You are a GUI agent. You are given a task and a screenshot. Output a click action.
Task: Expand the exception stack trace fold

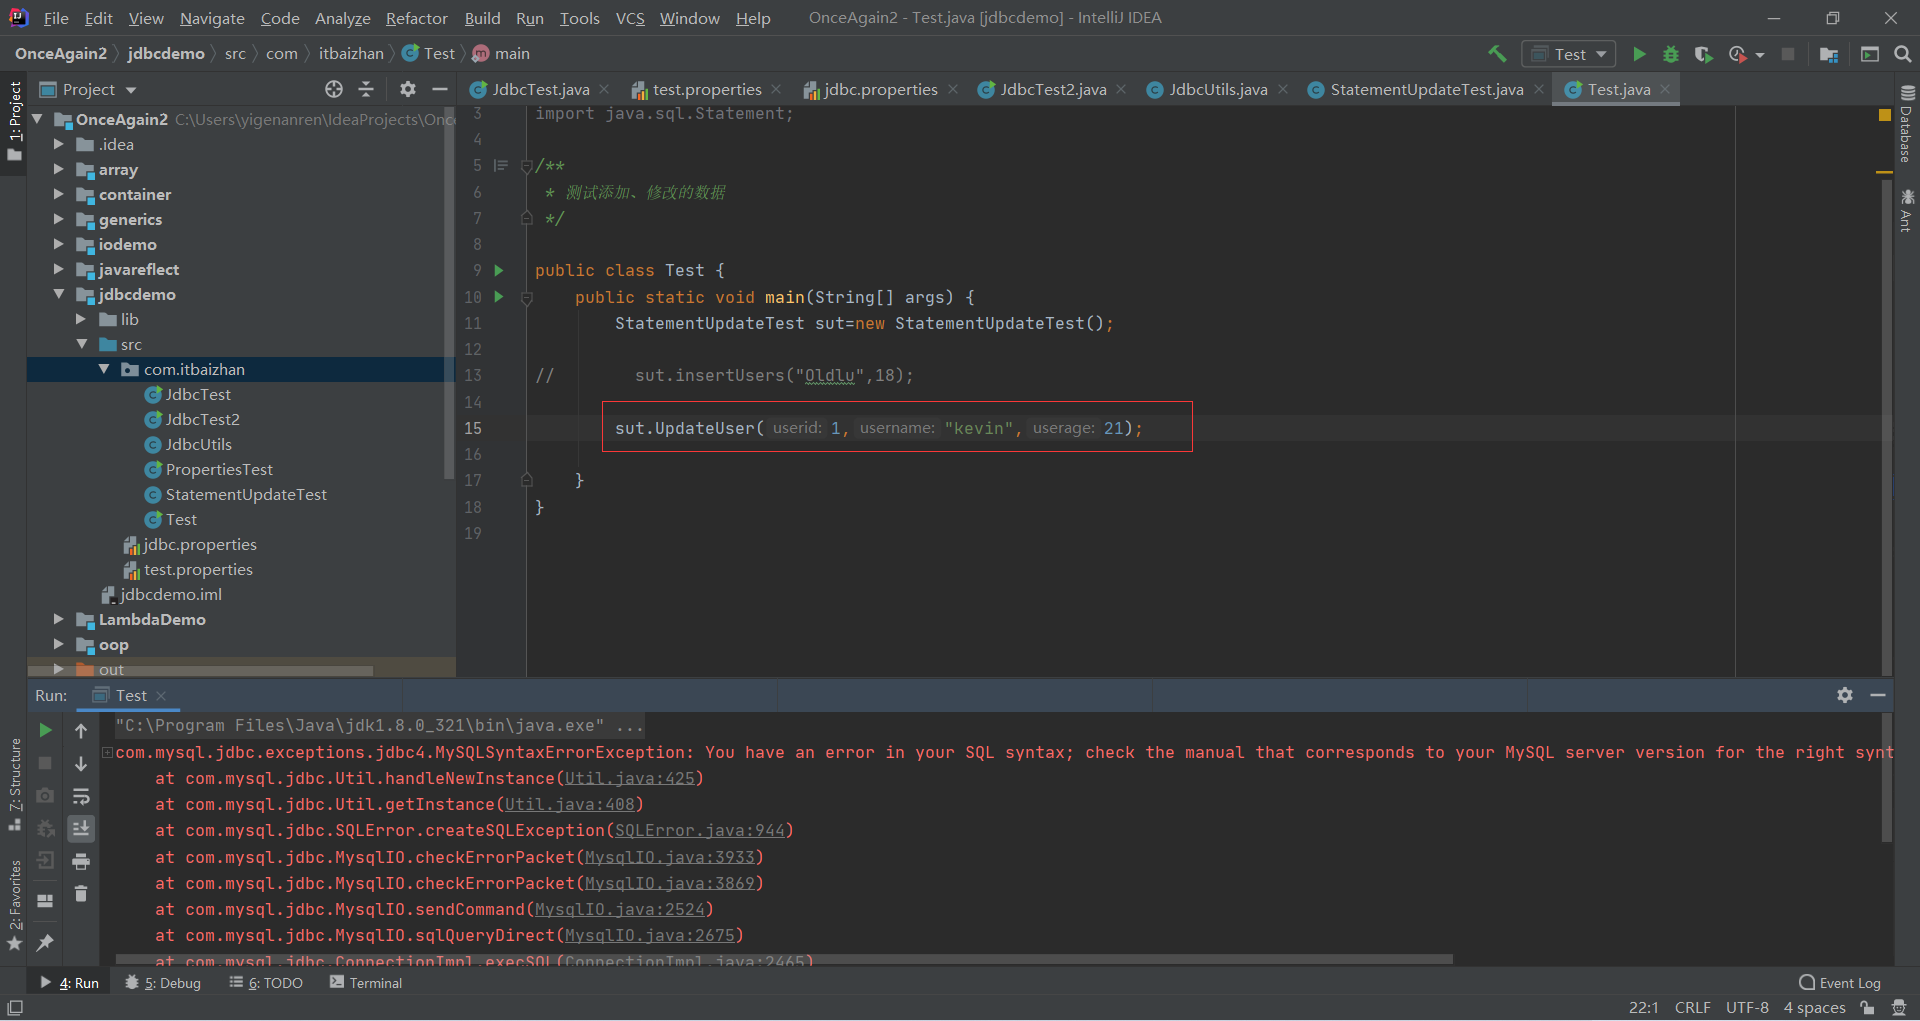[x=107, y=752]
